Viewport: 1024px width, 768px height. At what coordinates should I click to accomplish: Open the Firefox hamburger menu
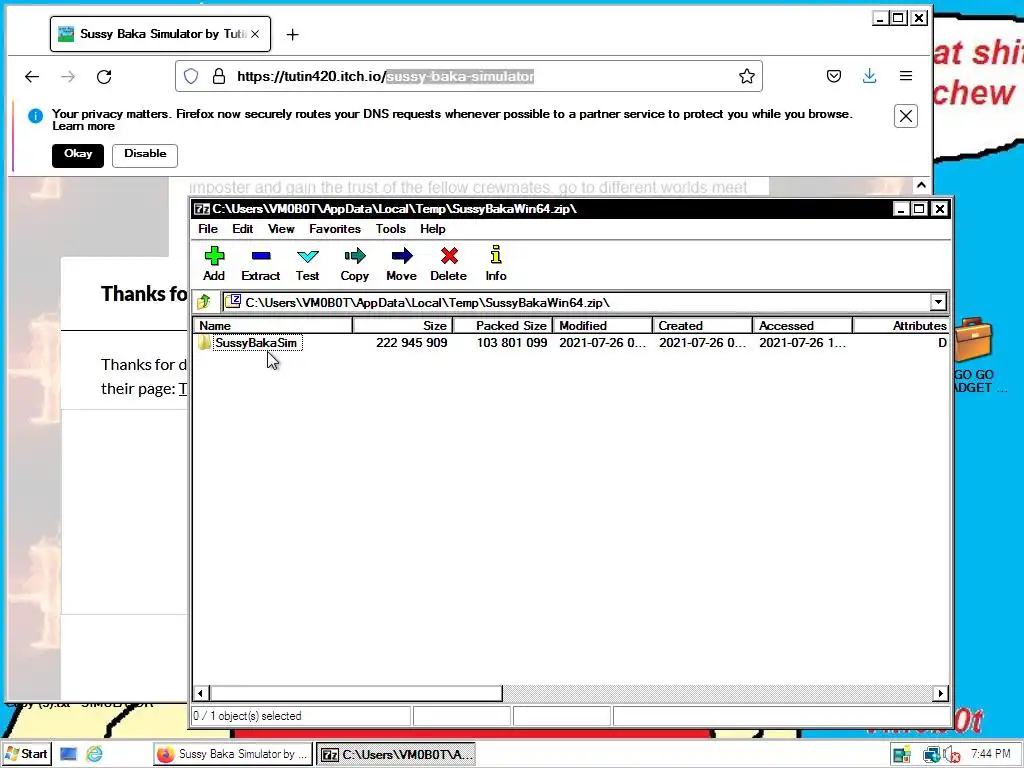pos(906,76)
